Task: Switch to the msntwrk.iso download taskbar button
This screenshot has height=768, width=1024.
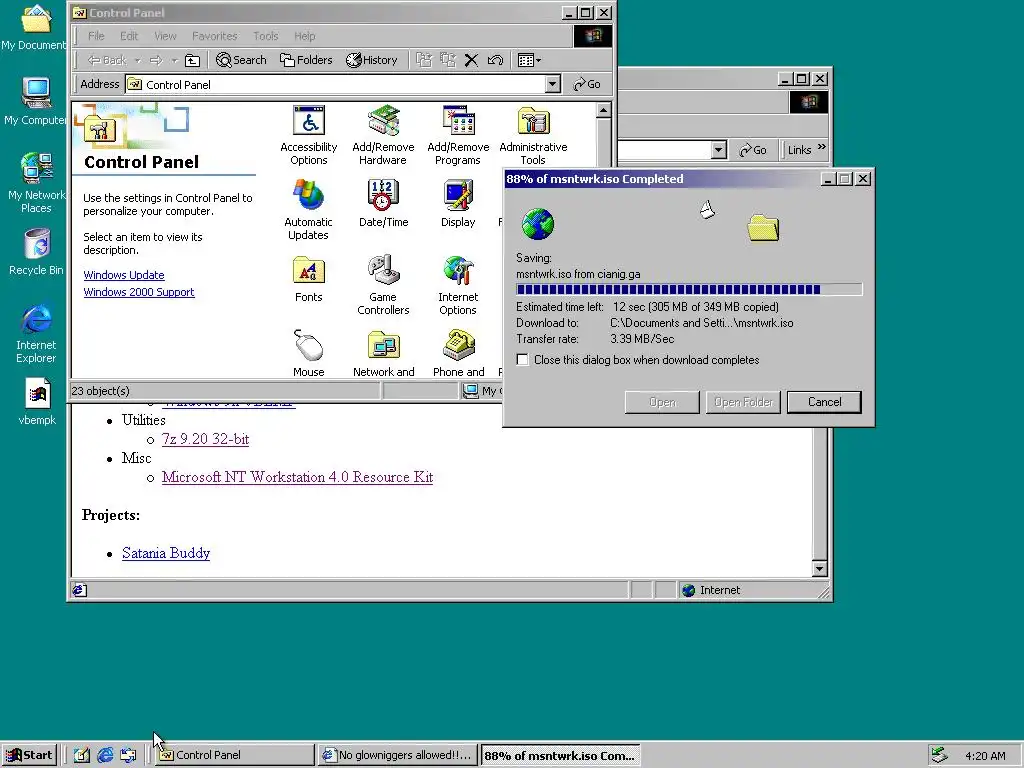Action: tap(560, 756)
